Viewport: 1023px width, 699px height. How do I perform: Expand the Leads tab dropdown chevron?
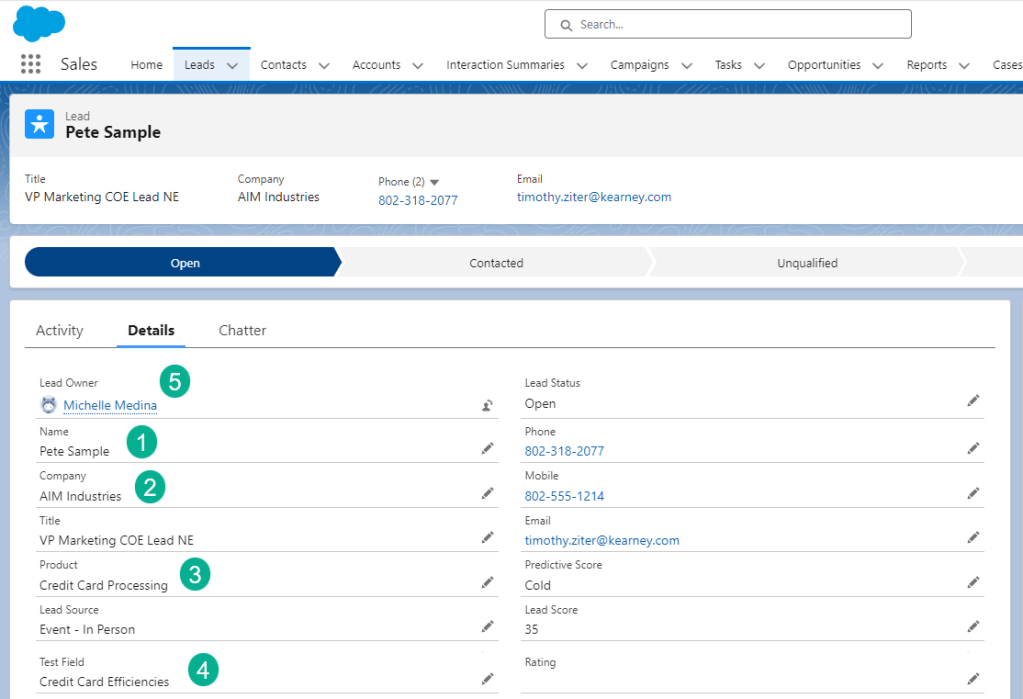tap(232, 66)
